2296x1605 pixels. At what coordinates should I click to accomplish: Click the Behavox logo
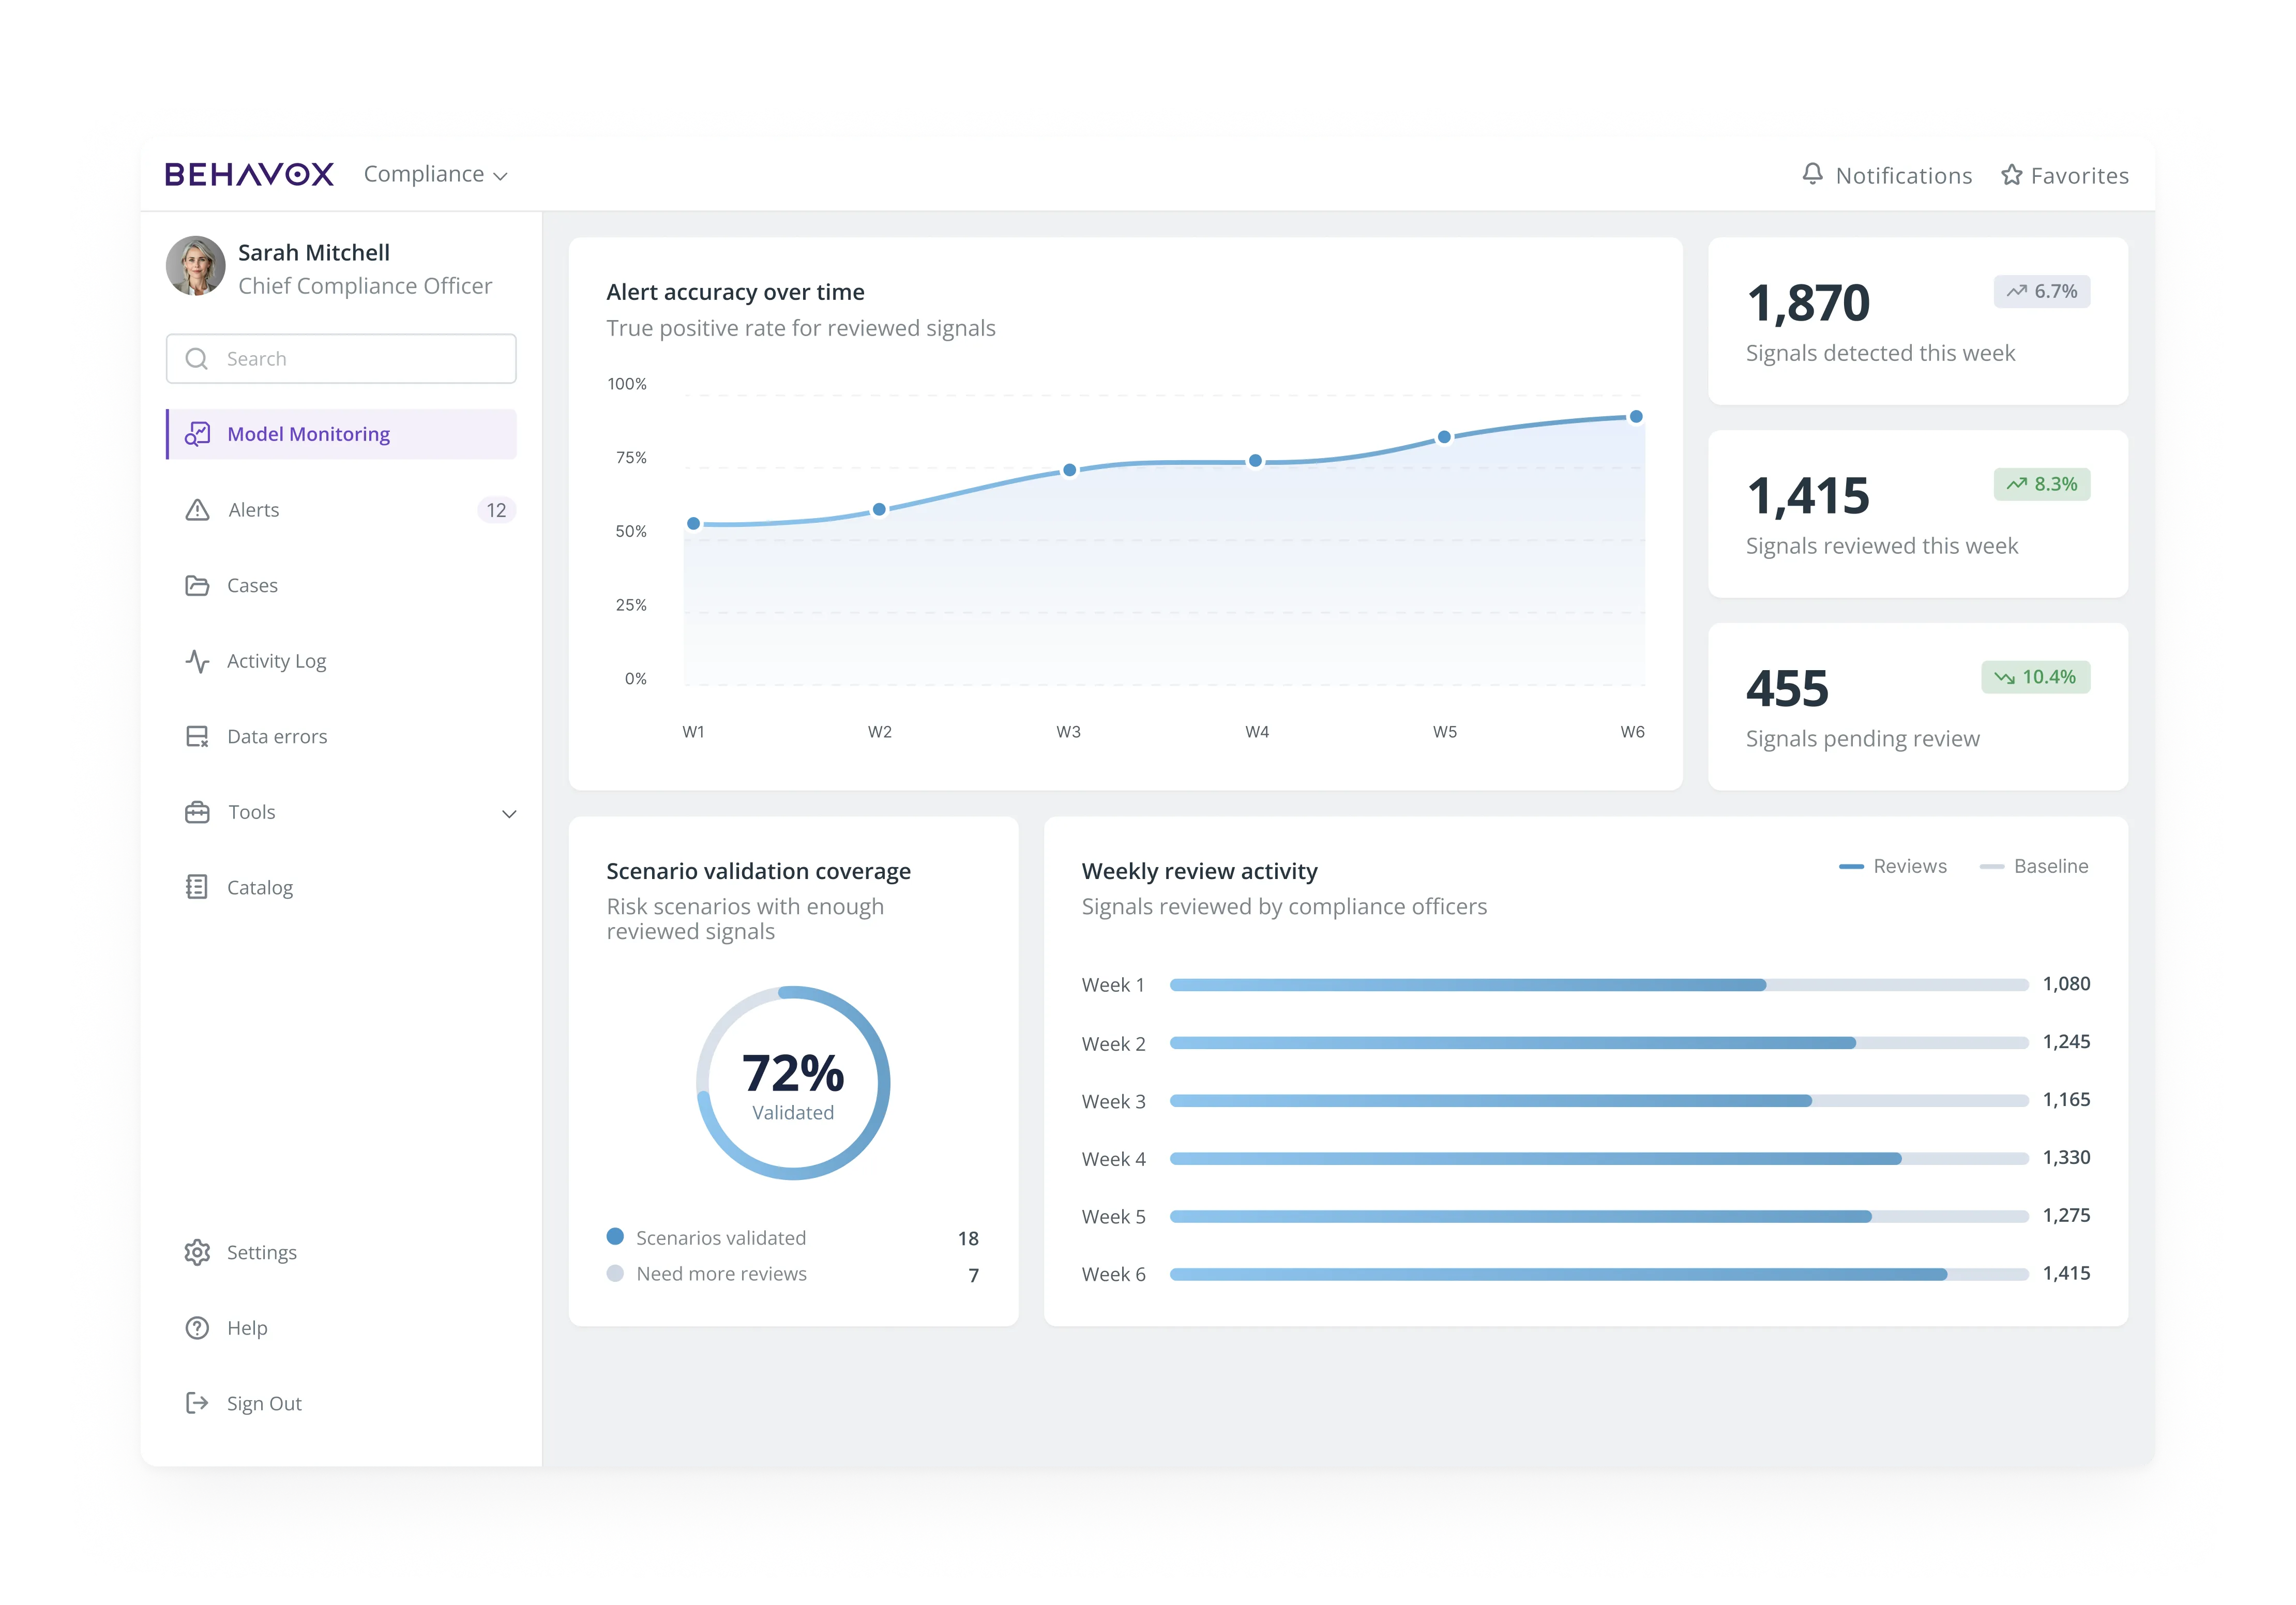[x=249, y=175]
